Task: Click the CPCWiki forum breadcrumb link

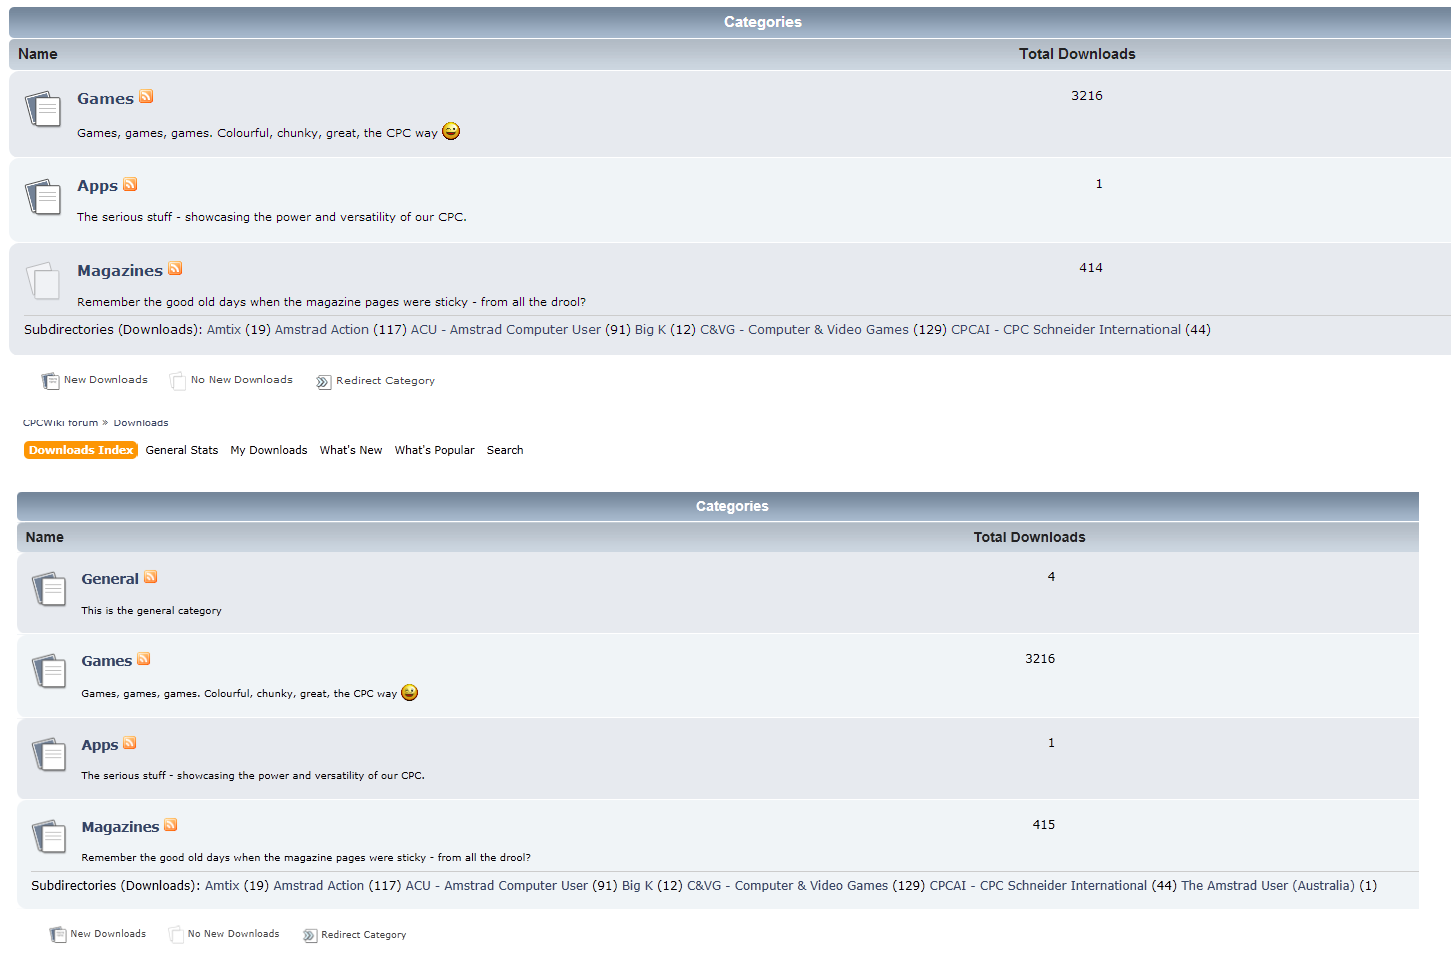Action: [60, 423]
